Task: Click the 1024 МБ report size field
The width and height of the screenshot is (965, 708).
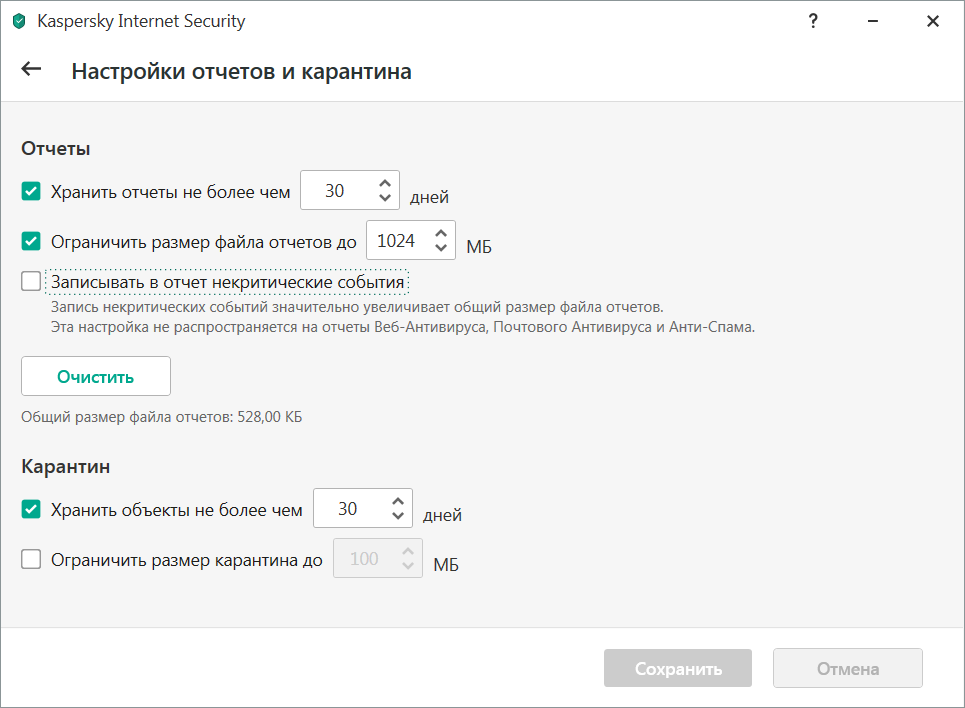Action: (397, 241)
